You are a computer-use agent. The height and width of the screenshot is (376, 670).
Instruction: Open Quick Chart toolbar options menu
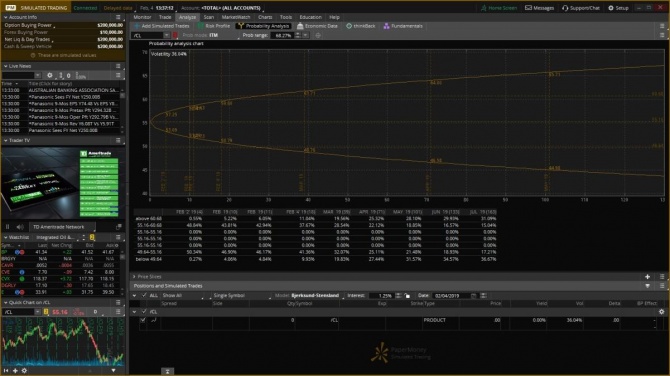[x=118, y=312]
